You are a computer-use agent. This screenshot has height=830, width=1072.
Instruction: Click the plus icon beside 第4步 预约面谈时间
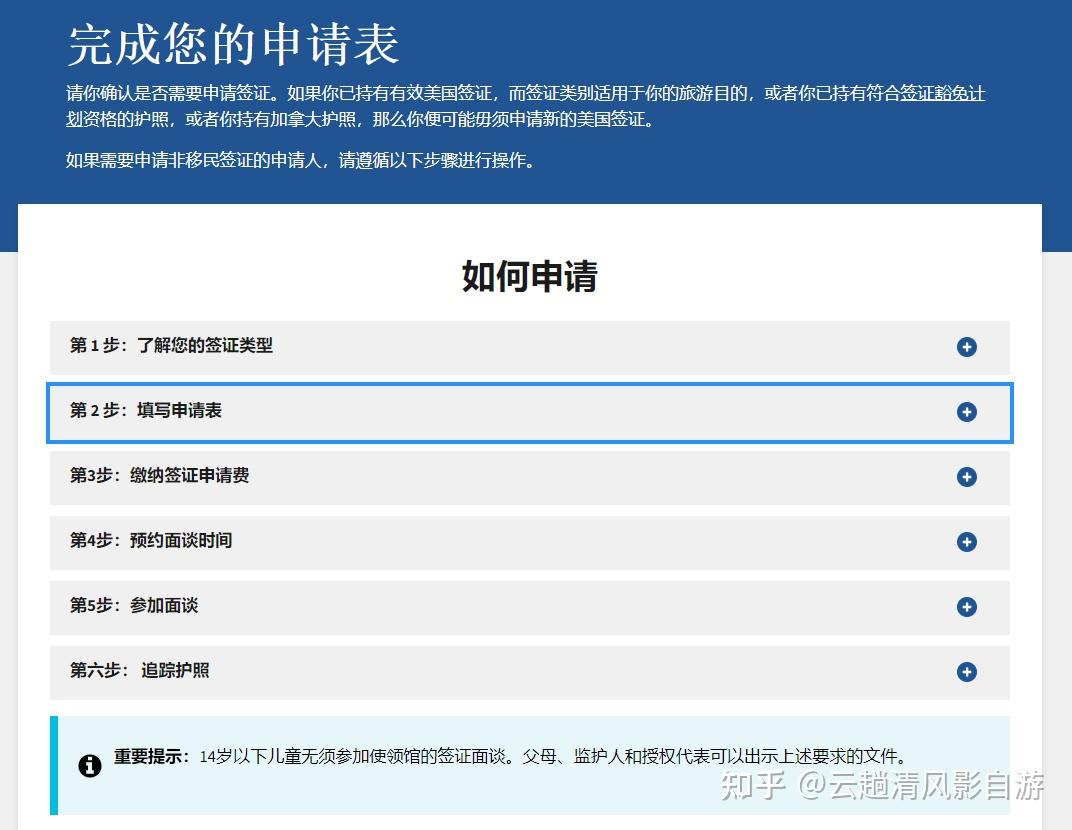(x=966, y=542)
